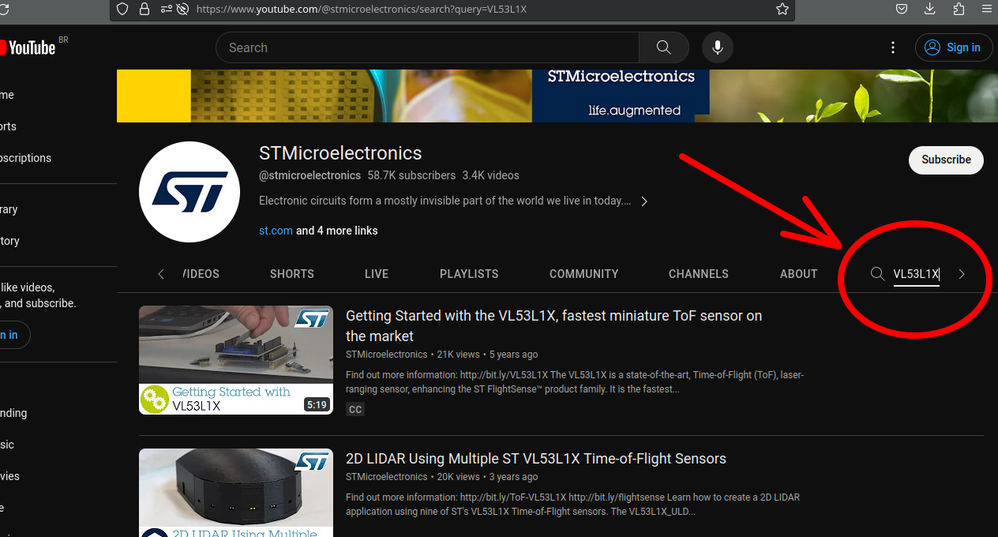Open the extensions puzzle icon
The width and height of the screenshot is (998, 537).
pos(959,9)
